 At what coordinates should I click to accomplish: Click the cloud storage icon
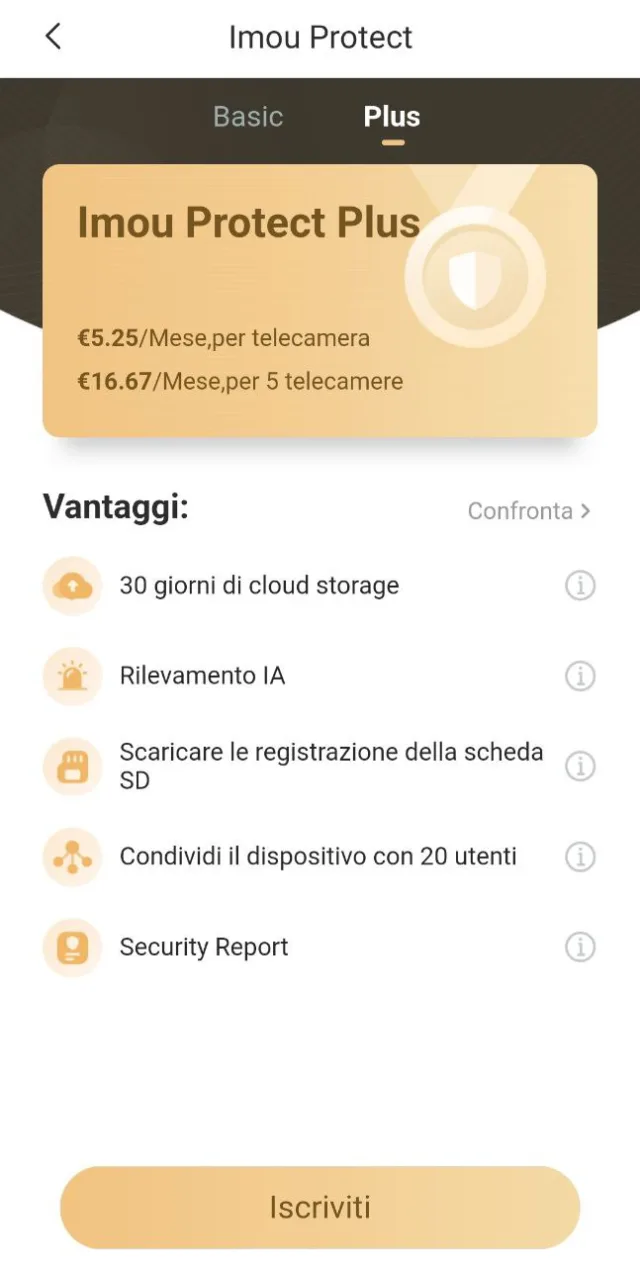(71, 585)
